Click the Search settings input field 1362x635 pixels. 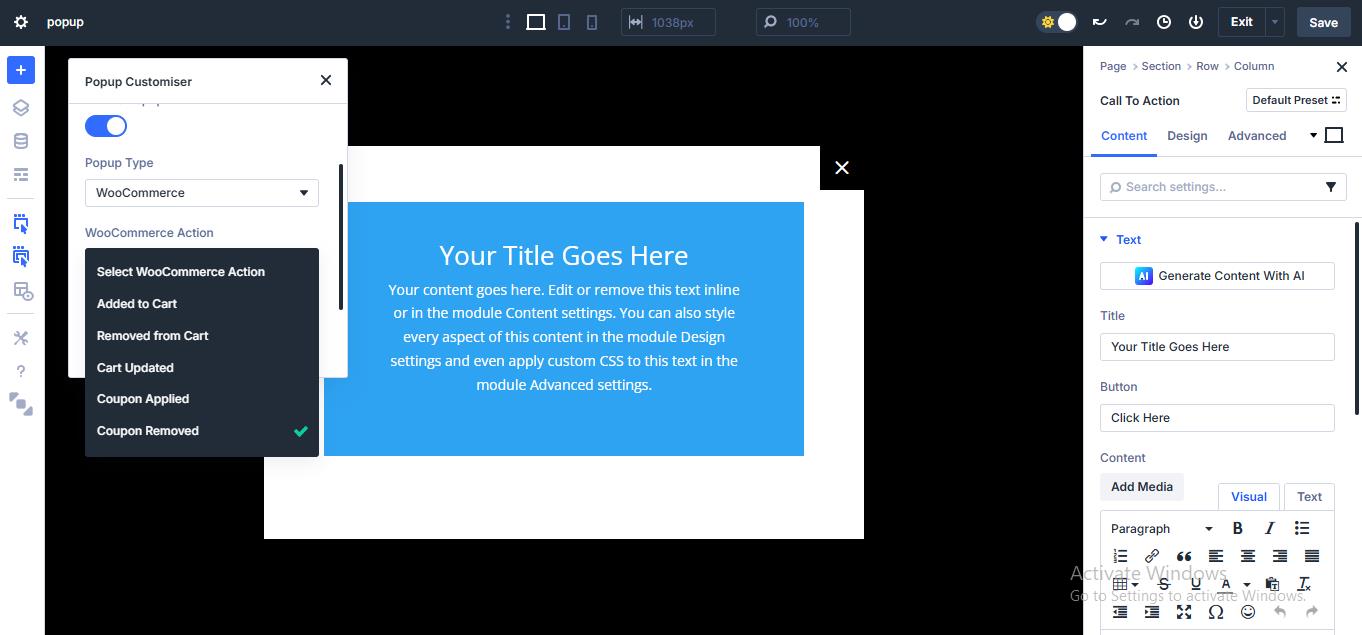pos(1210,187)
